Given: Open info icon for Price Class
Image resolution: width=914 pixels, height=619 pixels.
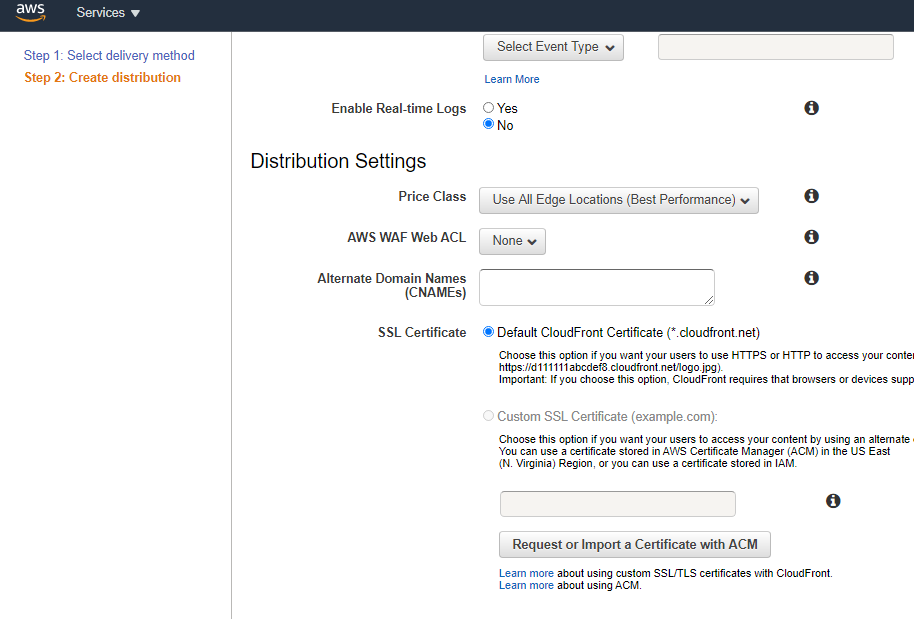Looking at the screenshot, I should (811, 196).
